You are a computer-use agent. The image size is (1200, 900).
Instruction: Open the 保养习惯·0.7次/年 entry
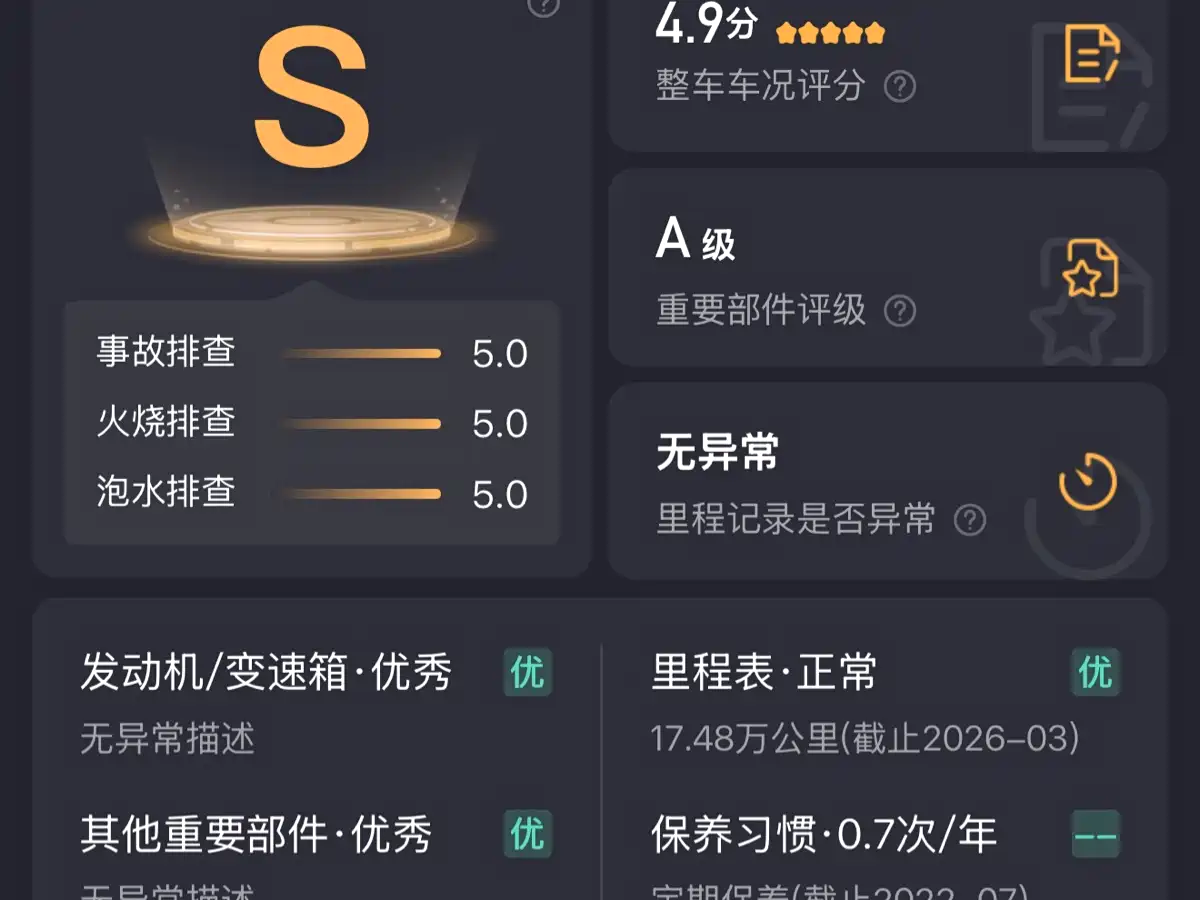[886, 855]
